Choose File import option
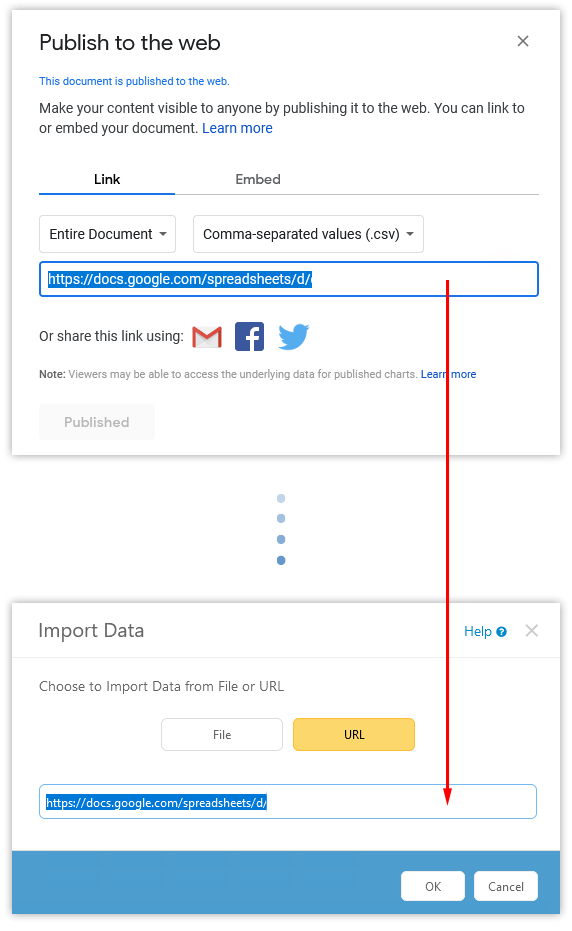Screen dimensions: 572x931 click(222, 734)
